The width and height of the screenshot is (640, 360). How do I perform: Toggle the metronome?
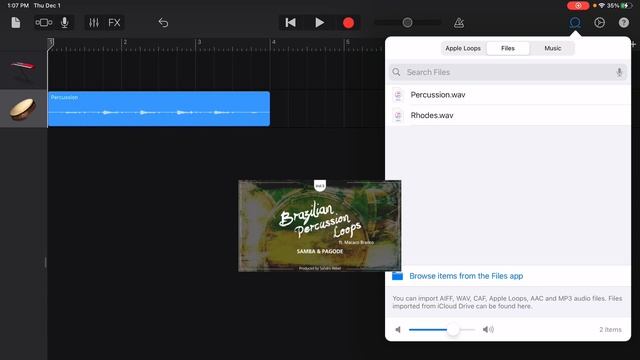coord(459,23)
